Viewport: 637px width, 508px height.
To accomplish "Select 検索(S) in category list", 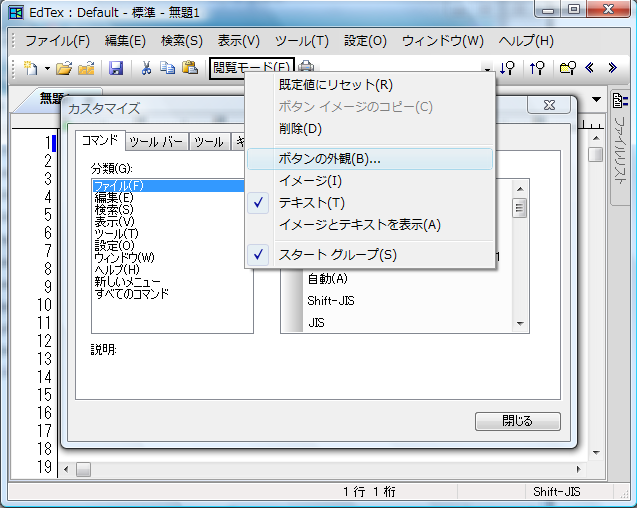I will 114,210.
